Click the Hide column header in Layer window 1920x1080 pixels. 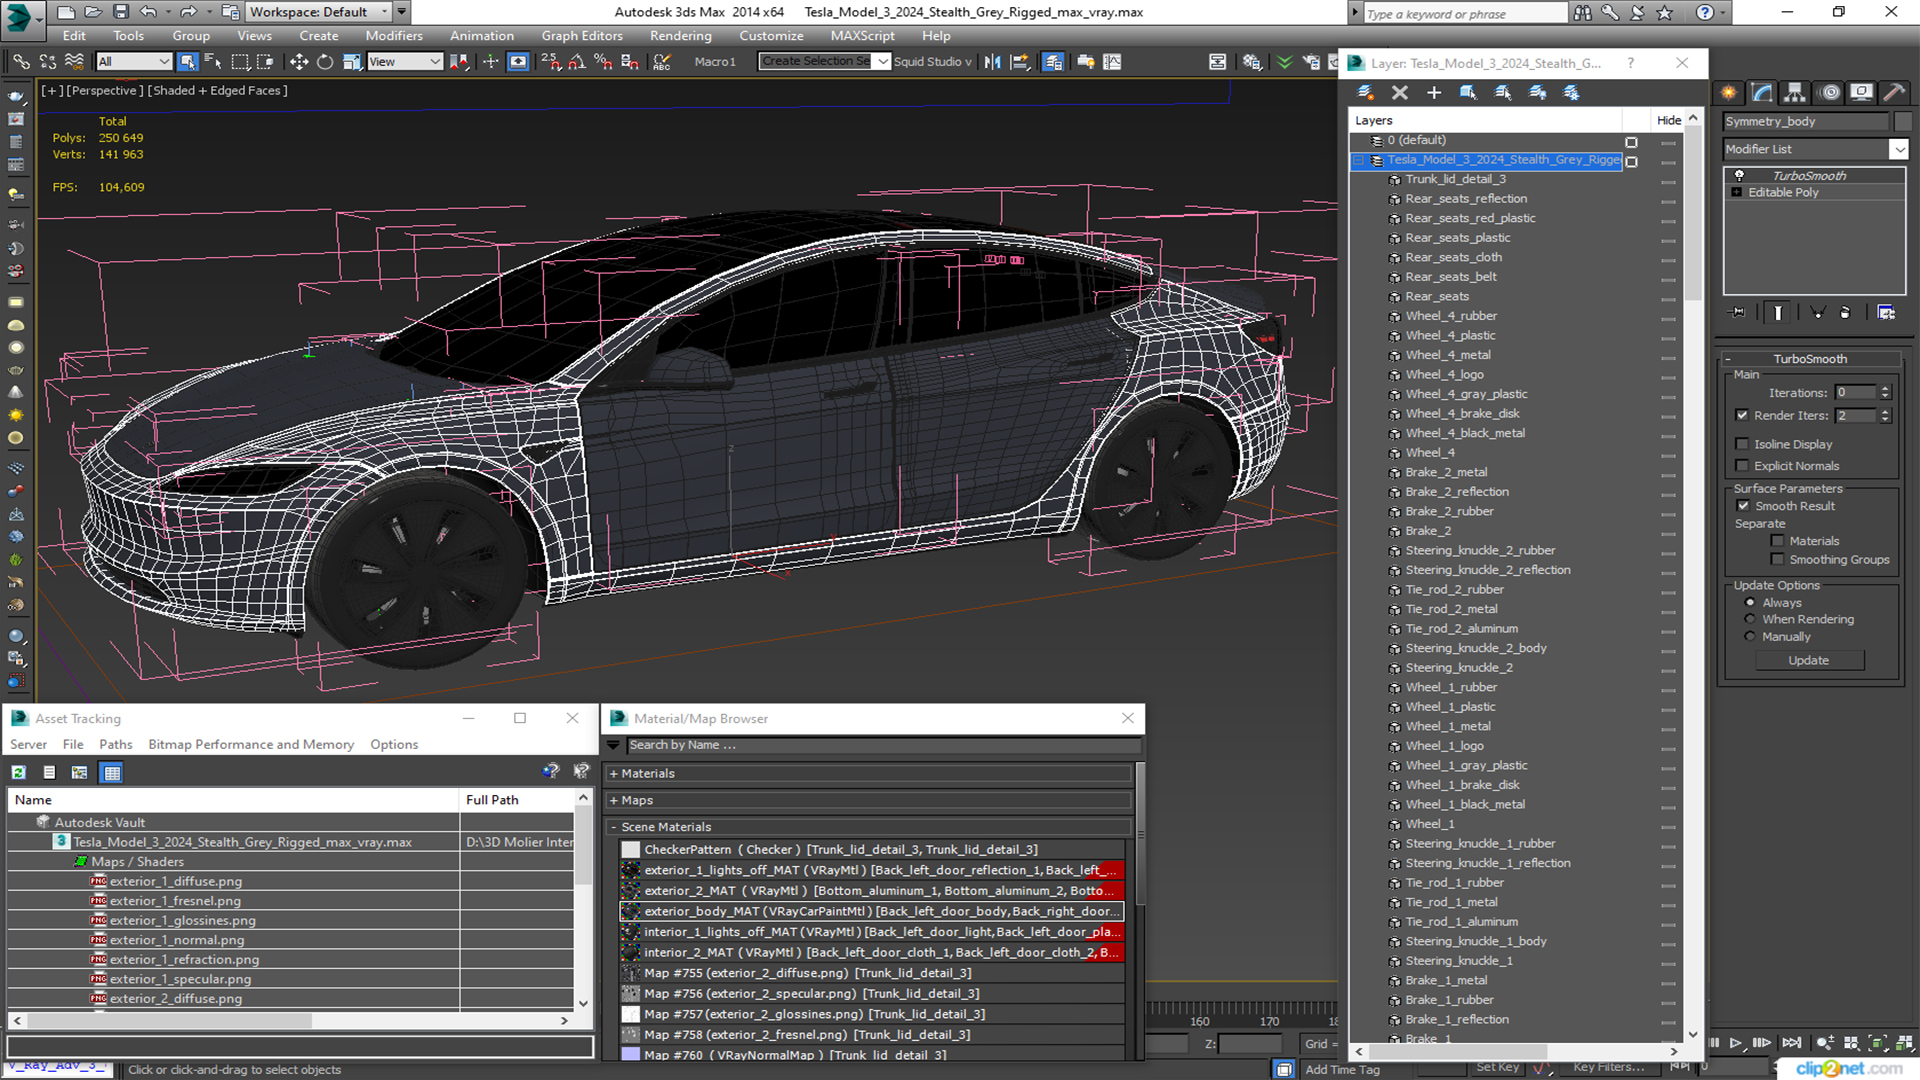1668,120
